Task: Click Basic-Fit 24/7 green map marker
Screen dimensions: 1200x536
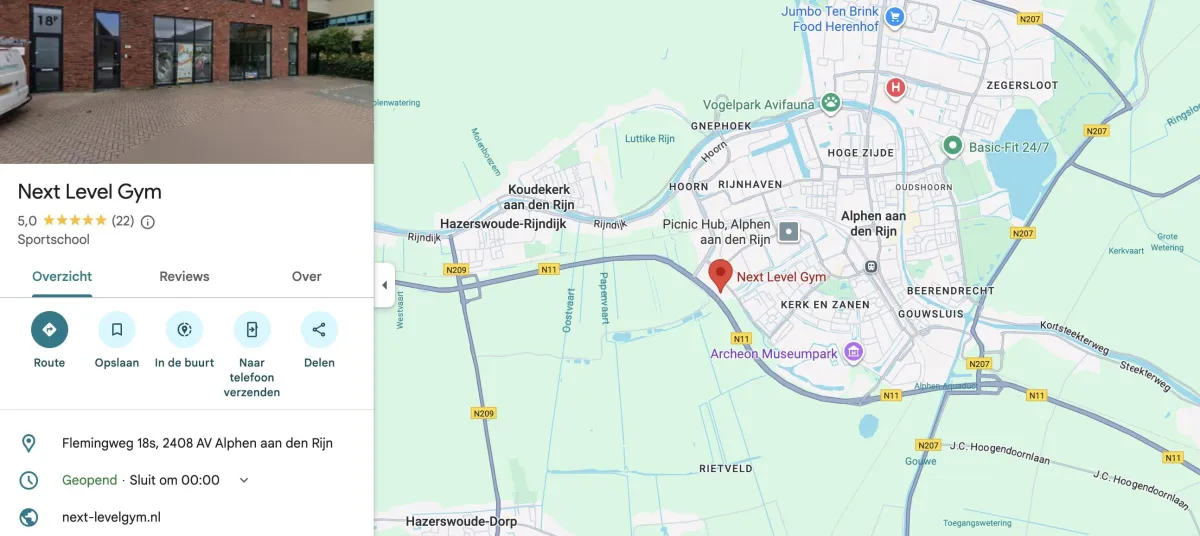Action: click(953, 147)
